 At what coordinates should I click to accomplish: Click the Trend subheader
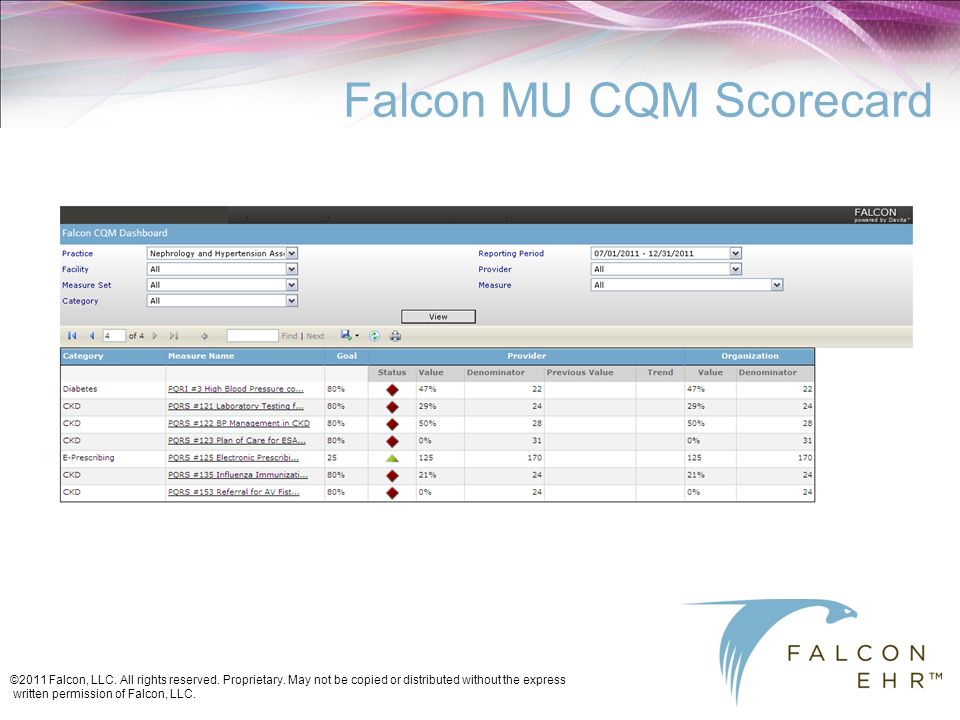pos(660,372)
